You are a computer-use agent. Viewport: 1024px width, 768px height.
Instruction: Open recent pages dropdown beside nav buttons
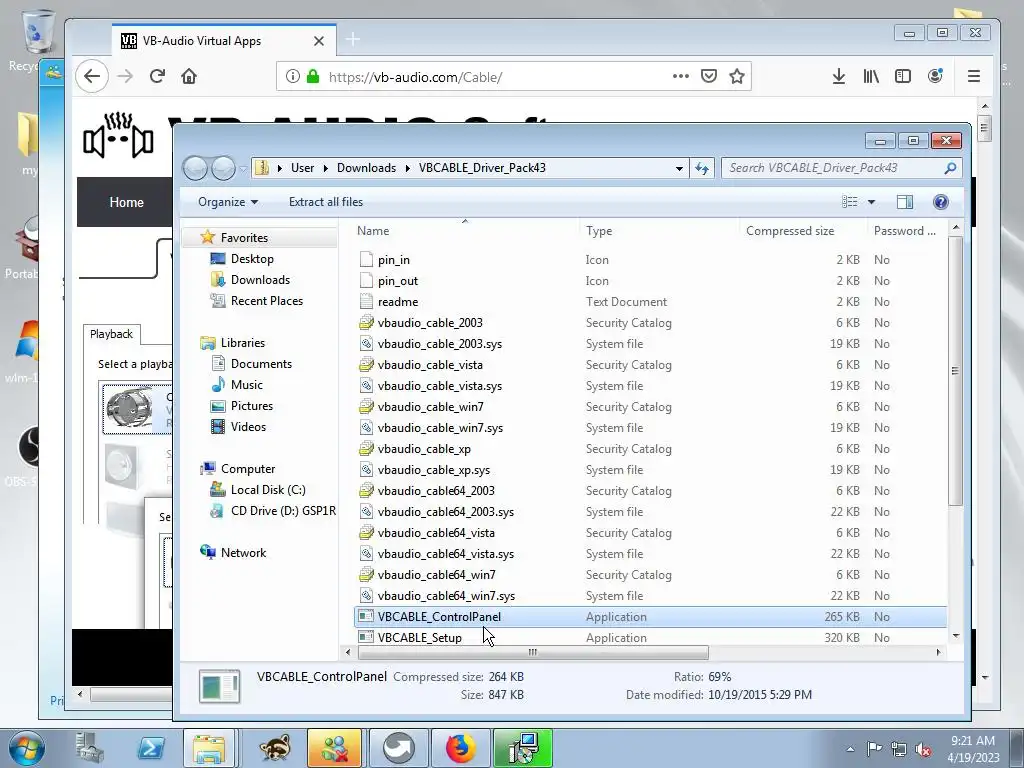coord(243,168)
